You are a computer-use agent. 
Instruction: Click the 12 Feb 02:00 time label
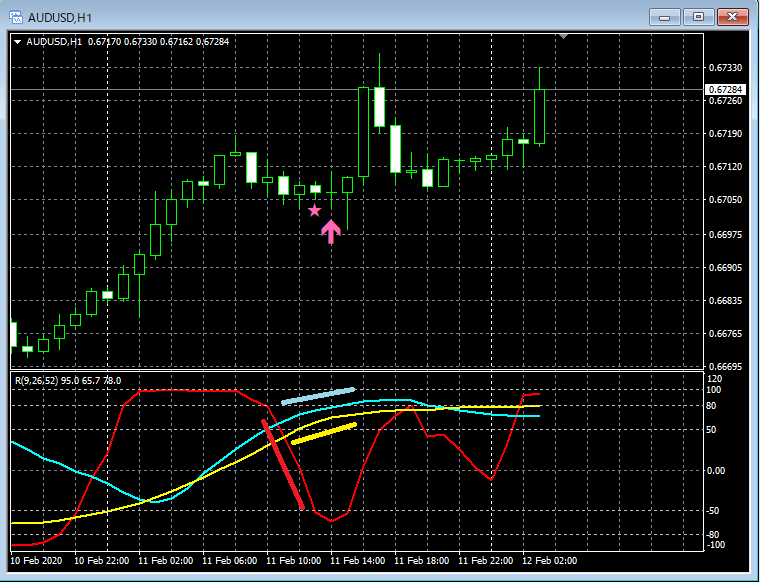(x=549, y=561)
